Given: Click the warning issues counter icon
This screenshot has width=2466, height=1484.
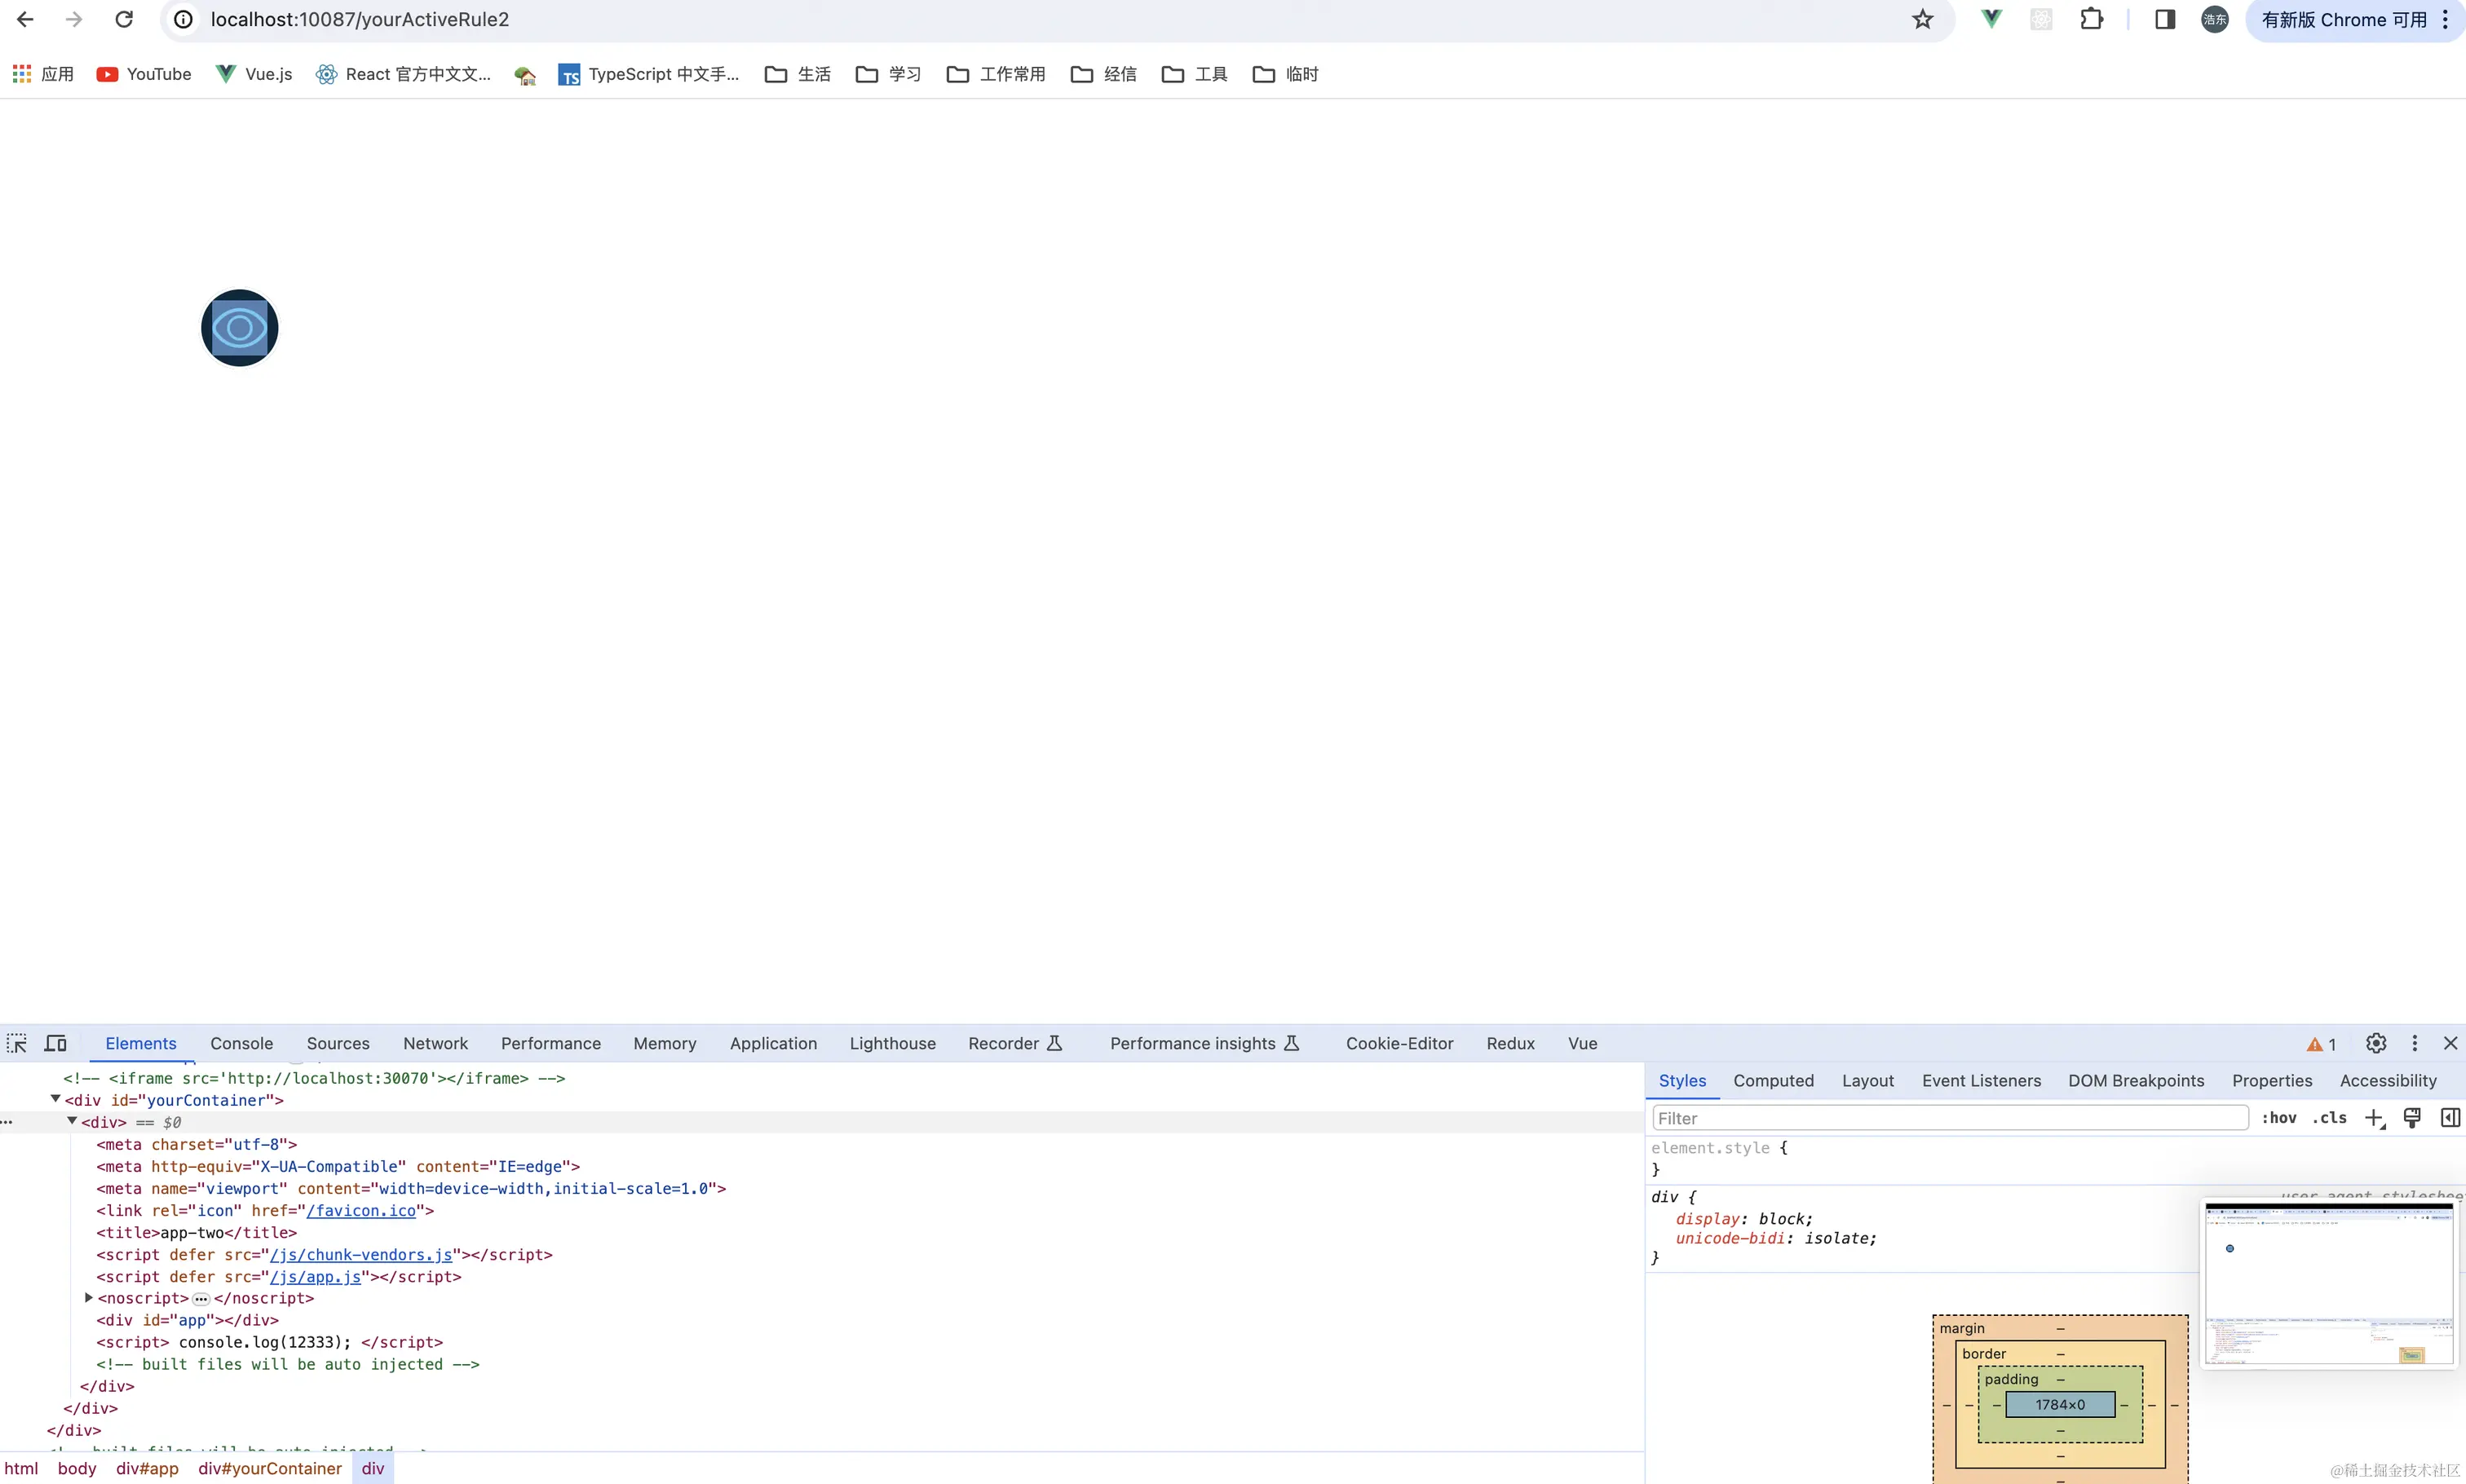Looking at the screenshot, I should tap(2321, 1044).
